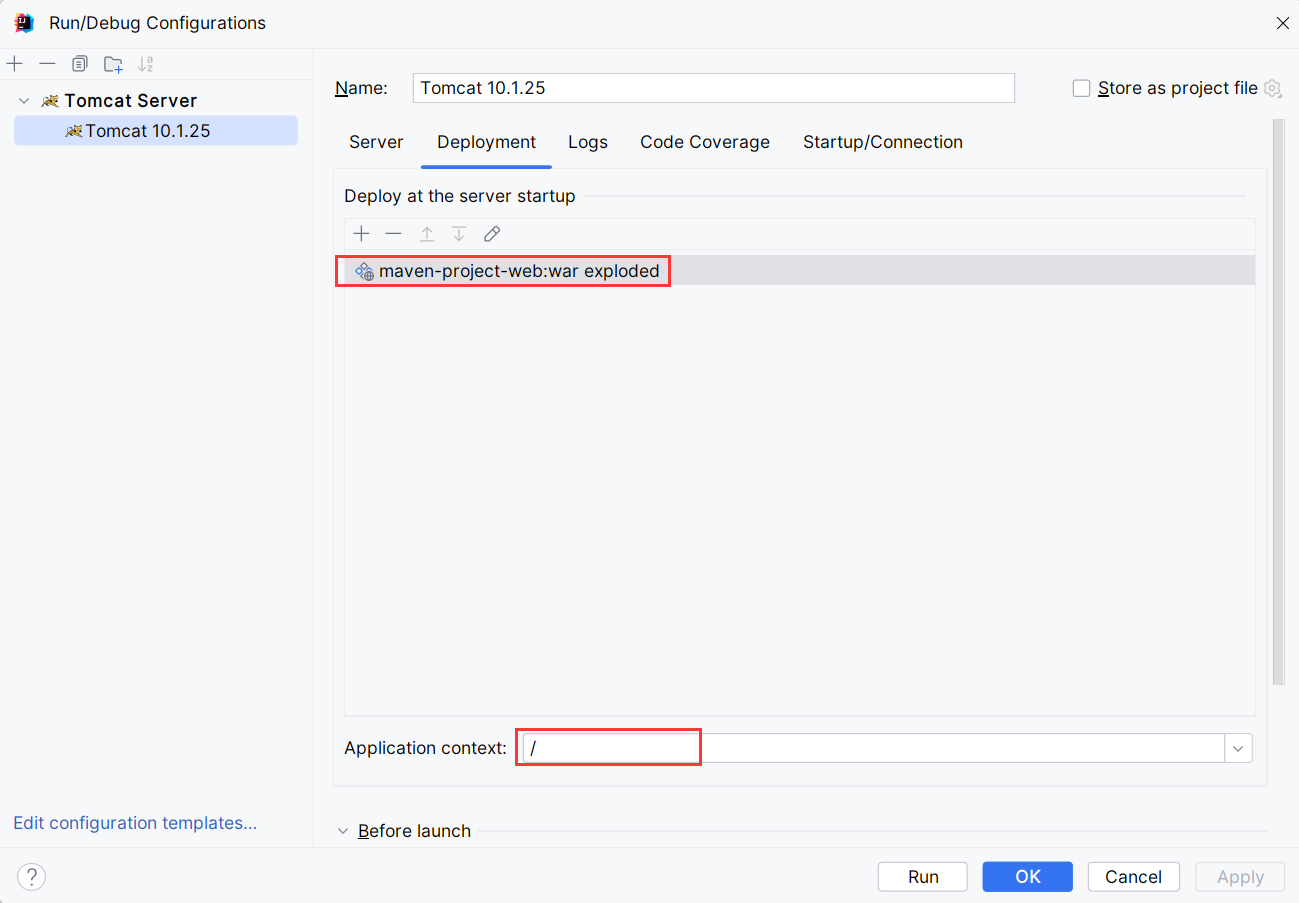Collapse the Before launch section
The height and width of the screenshot is (903, 1299).
pos(343,831)
